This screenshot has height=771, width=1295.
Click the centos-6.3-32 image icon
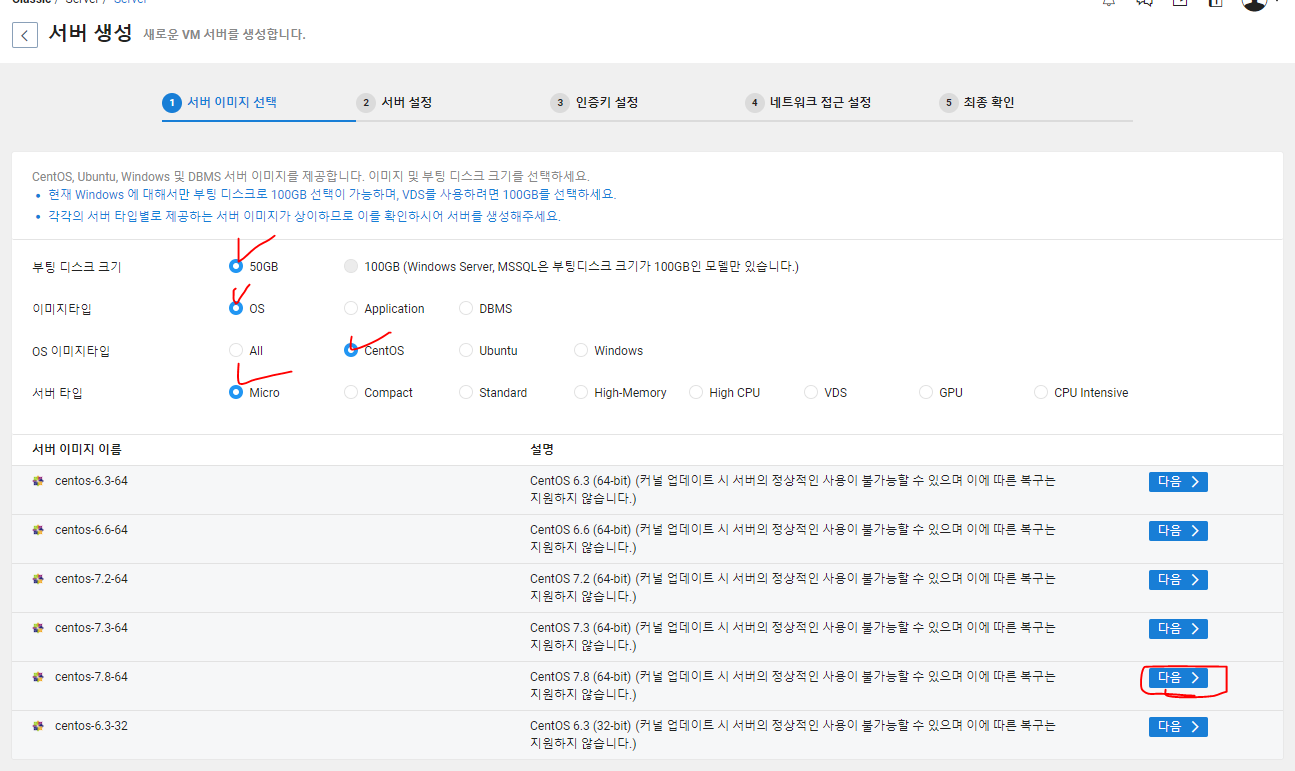[x=38, y=726]
